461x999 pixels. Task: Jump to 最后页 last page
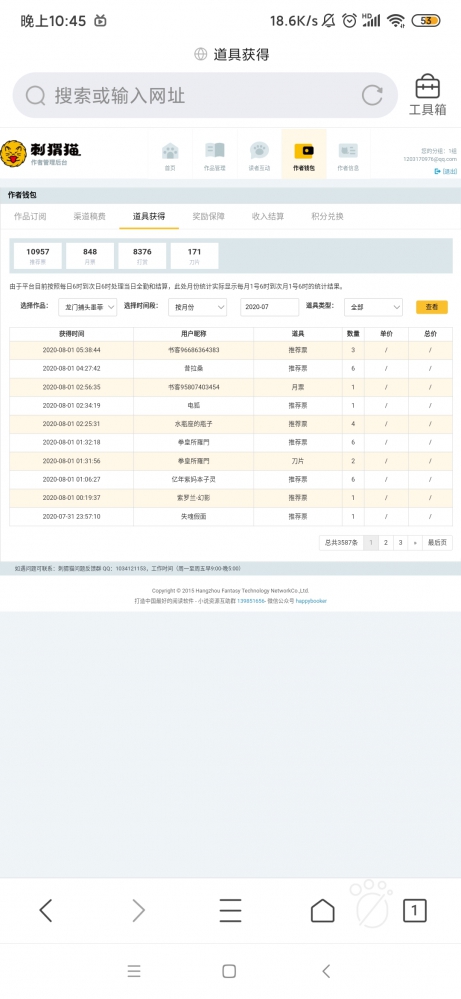pyautogui.click(x=437, y=543)
